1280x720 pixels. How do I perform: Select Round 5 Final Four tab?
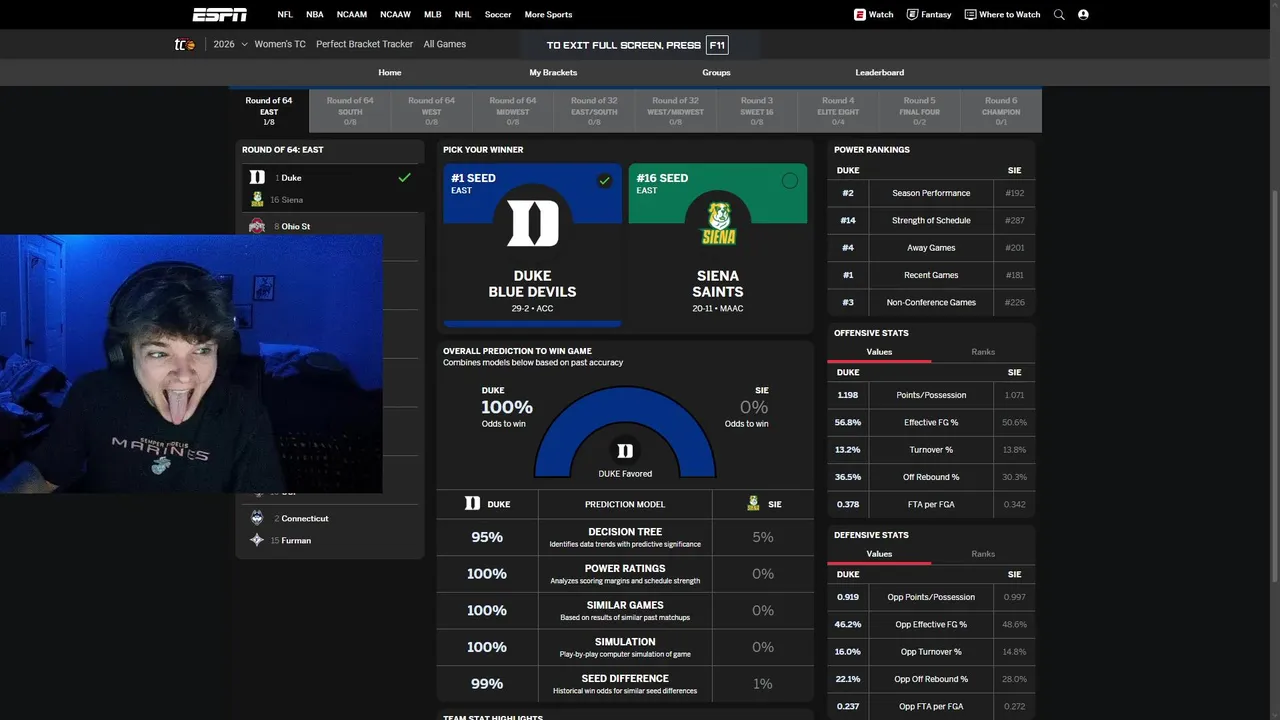click(919, 111)
